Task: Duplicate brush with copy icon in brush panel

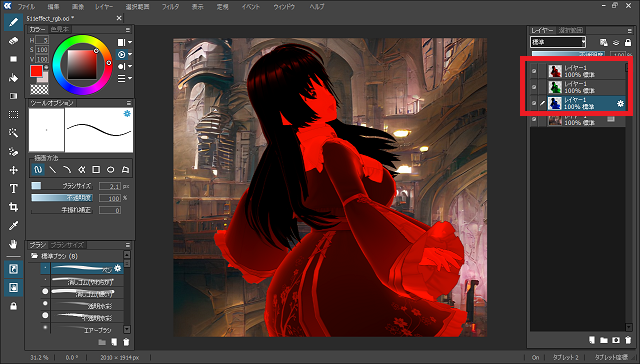Action: [x=114, y=342]
